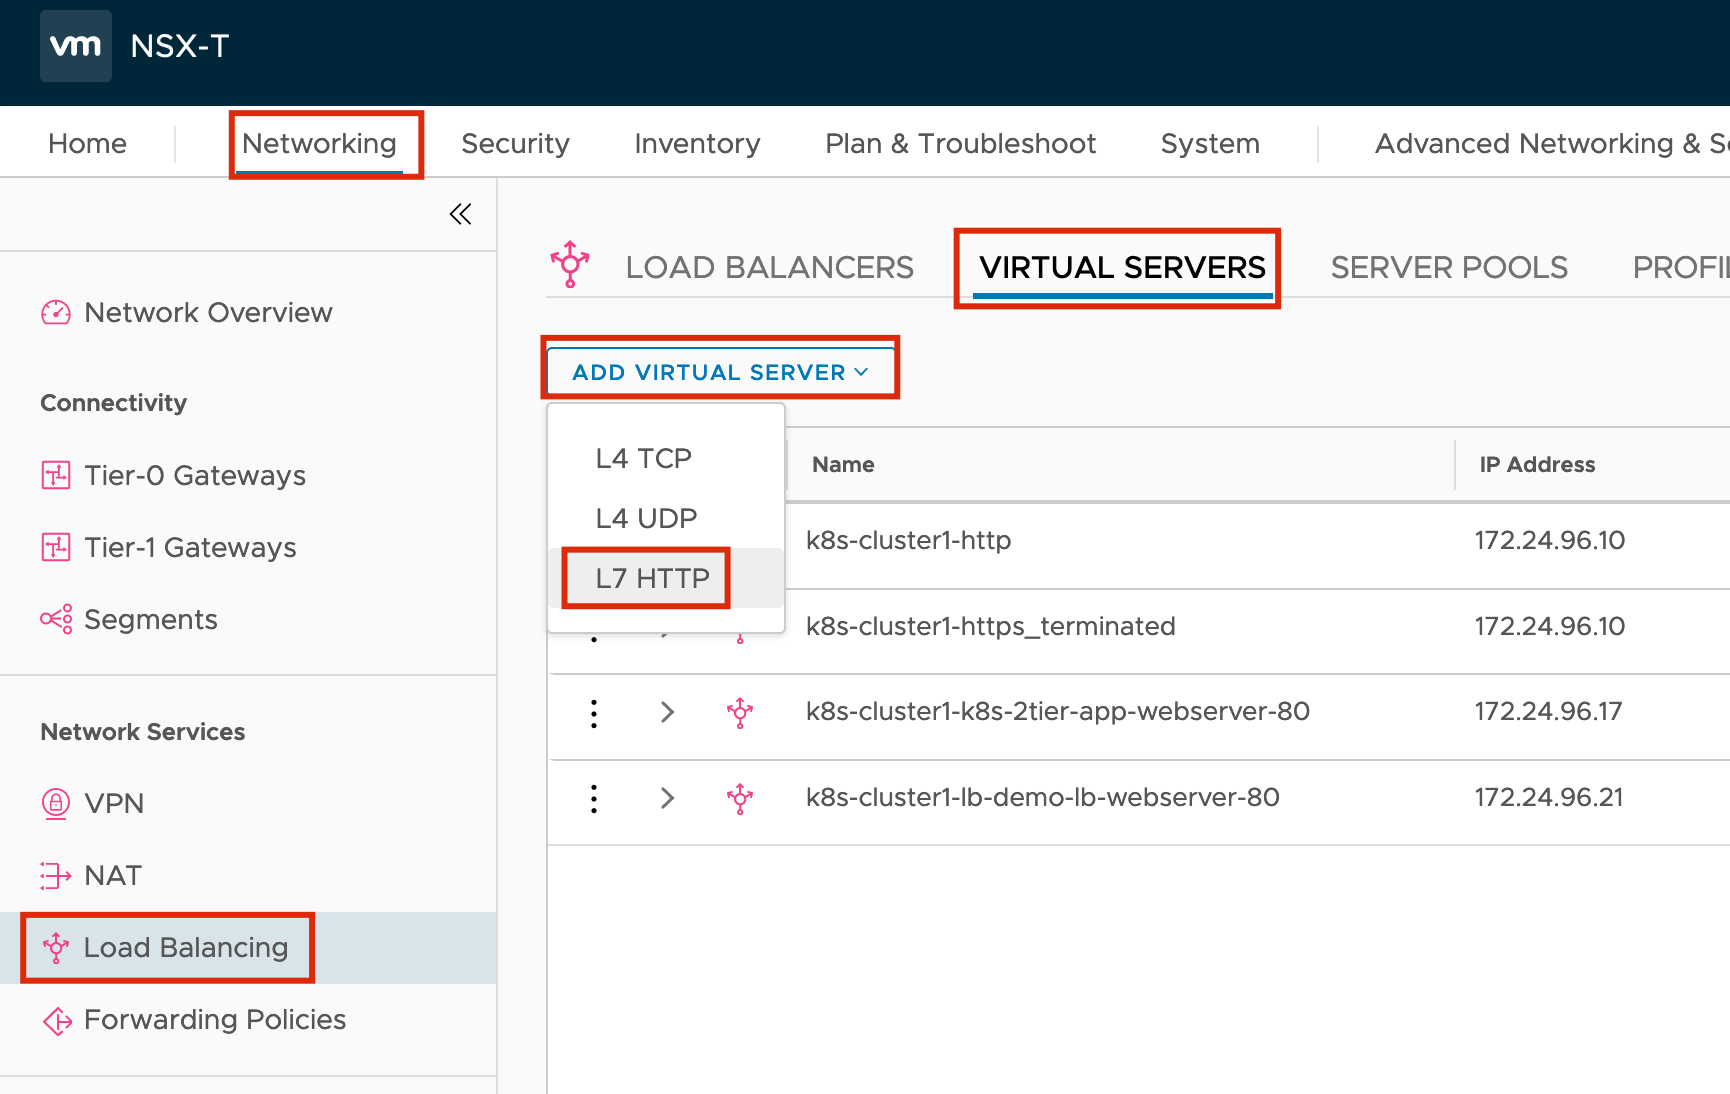
Task: Go to Tier-0 Gateways
Action: click(195, 475)
